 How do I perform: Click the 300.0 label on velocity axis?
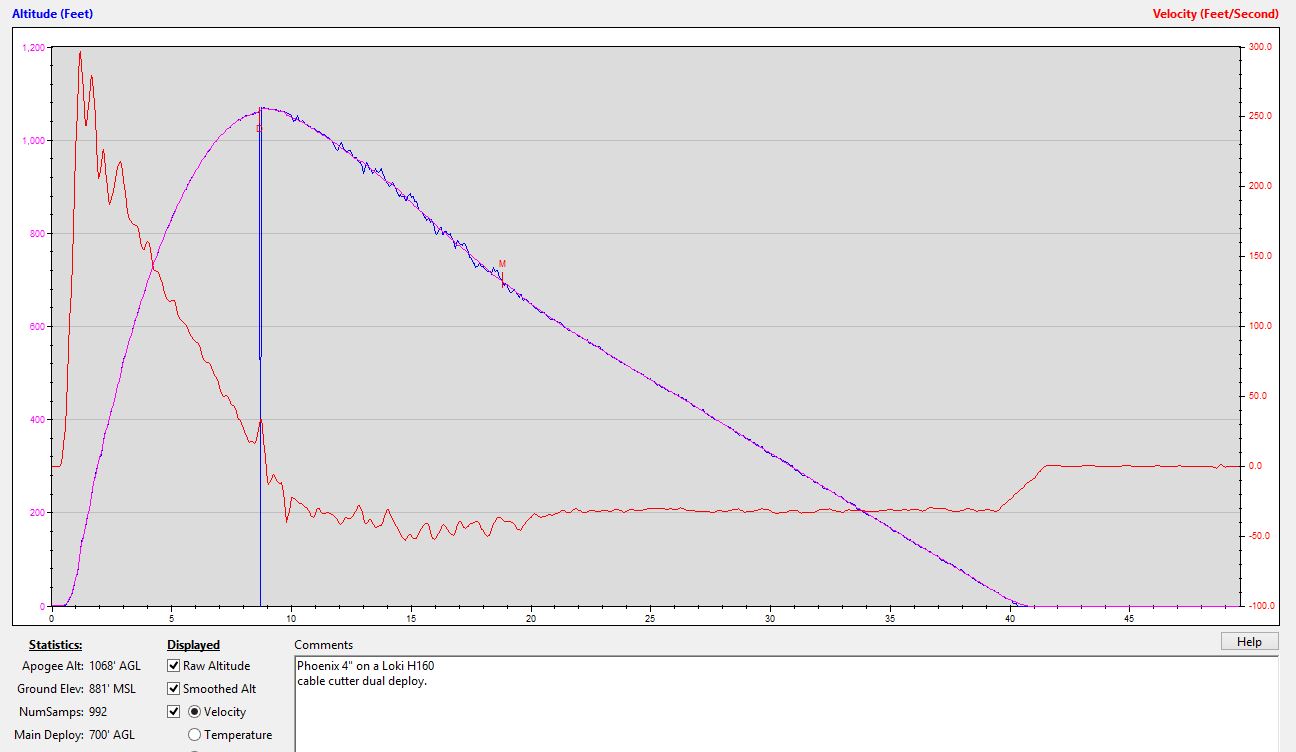pos(1260,47)
